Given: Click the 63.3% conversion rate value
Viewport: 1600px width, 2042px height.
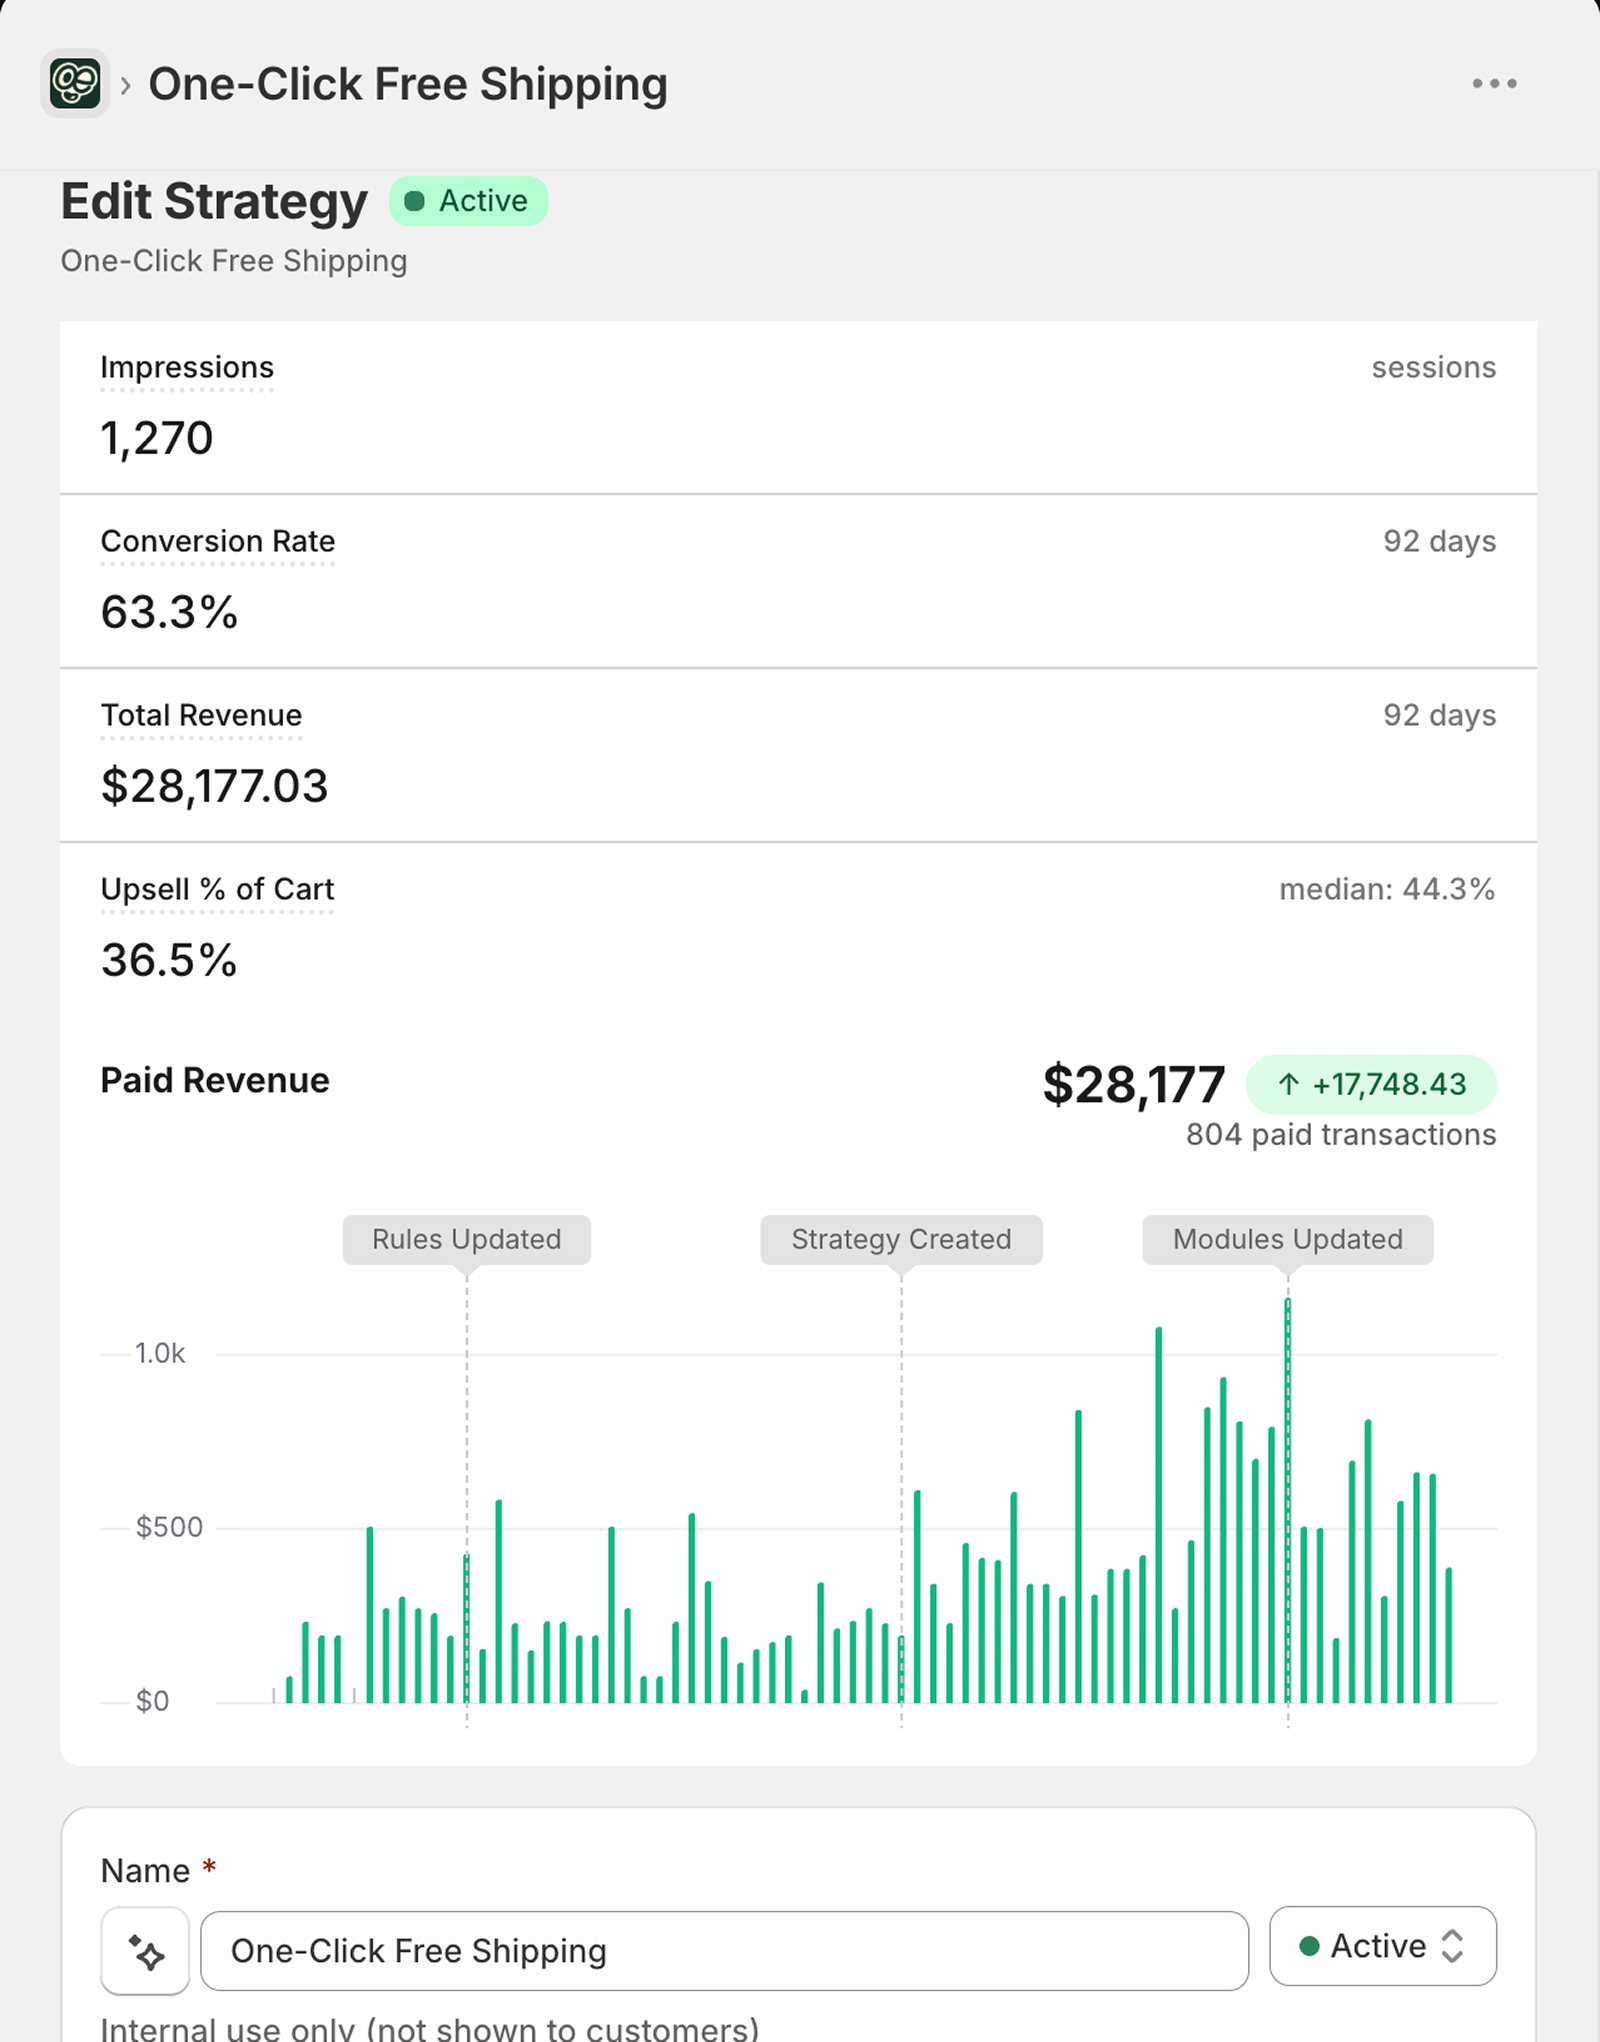Looking at the screenshot, I should [169, 612].
